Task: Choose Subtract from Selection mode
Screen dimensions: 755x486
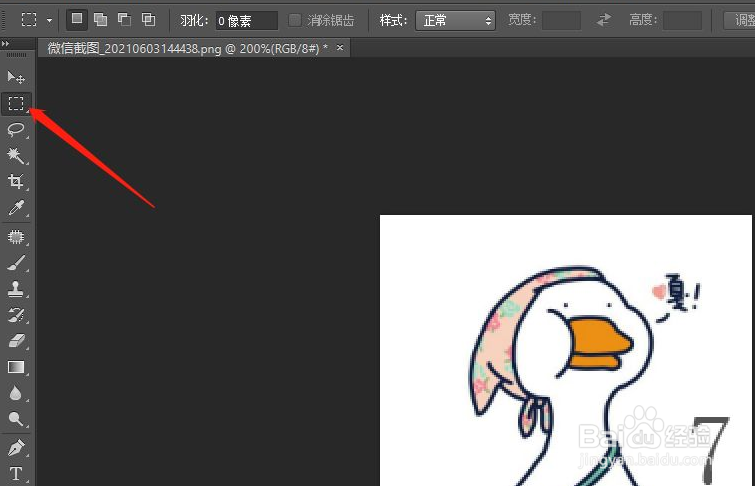Action: pyautogui.click(x=125, y=19)
